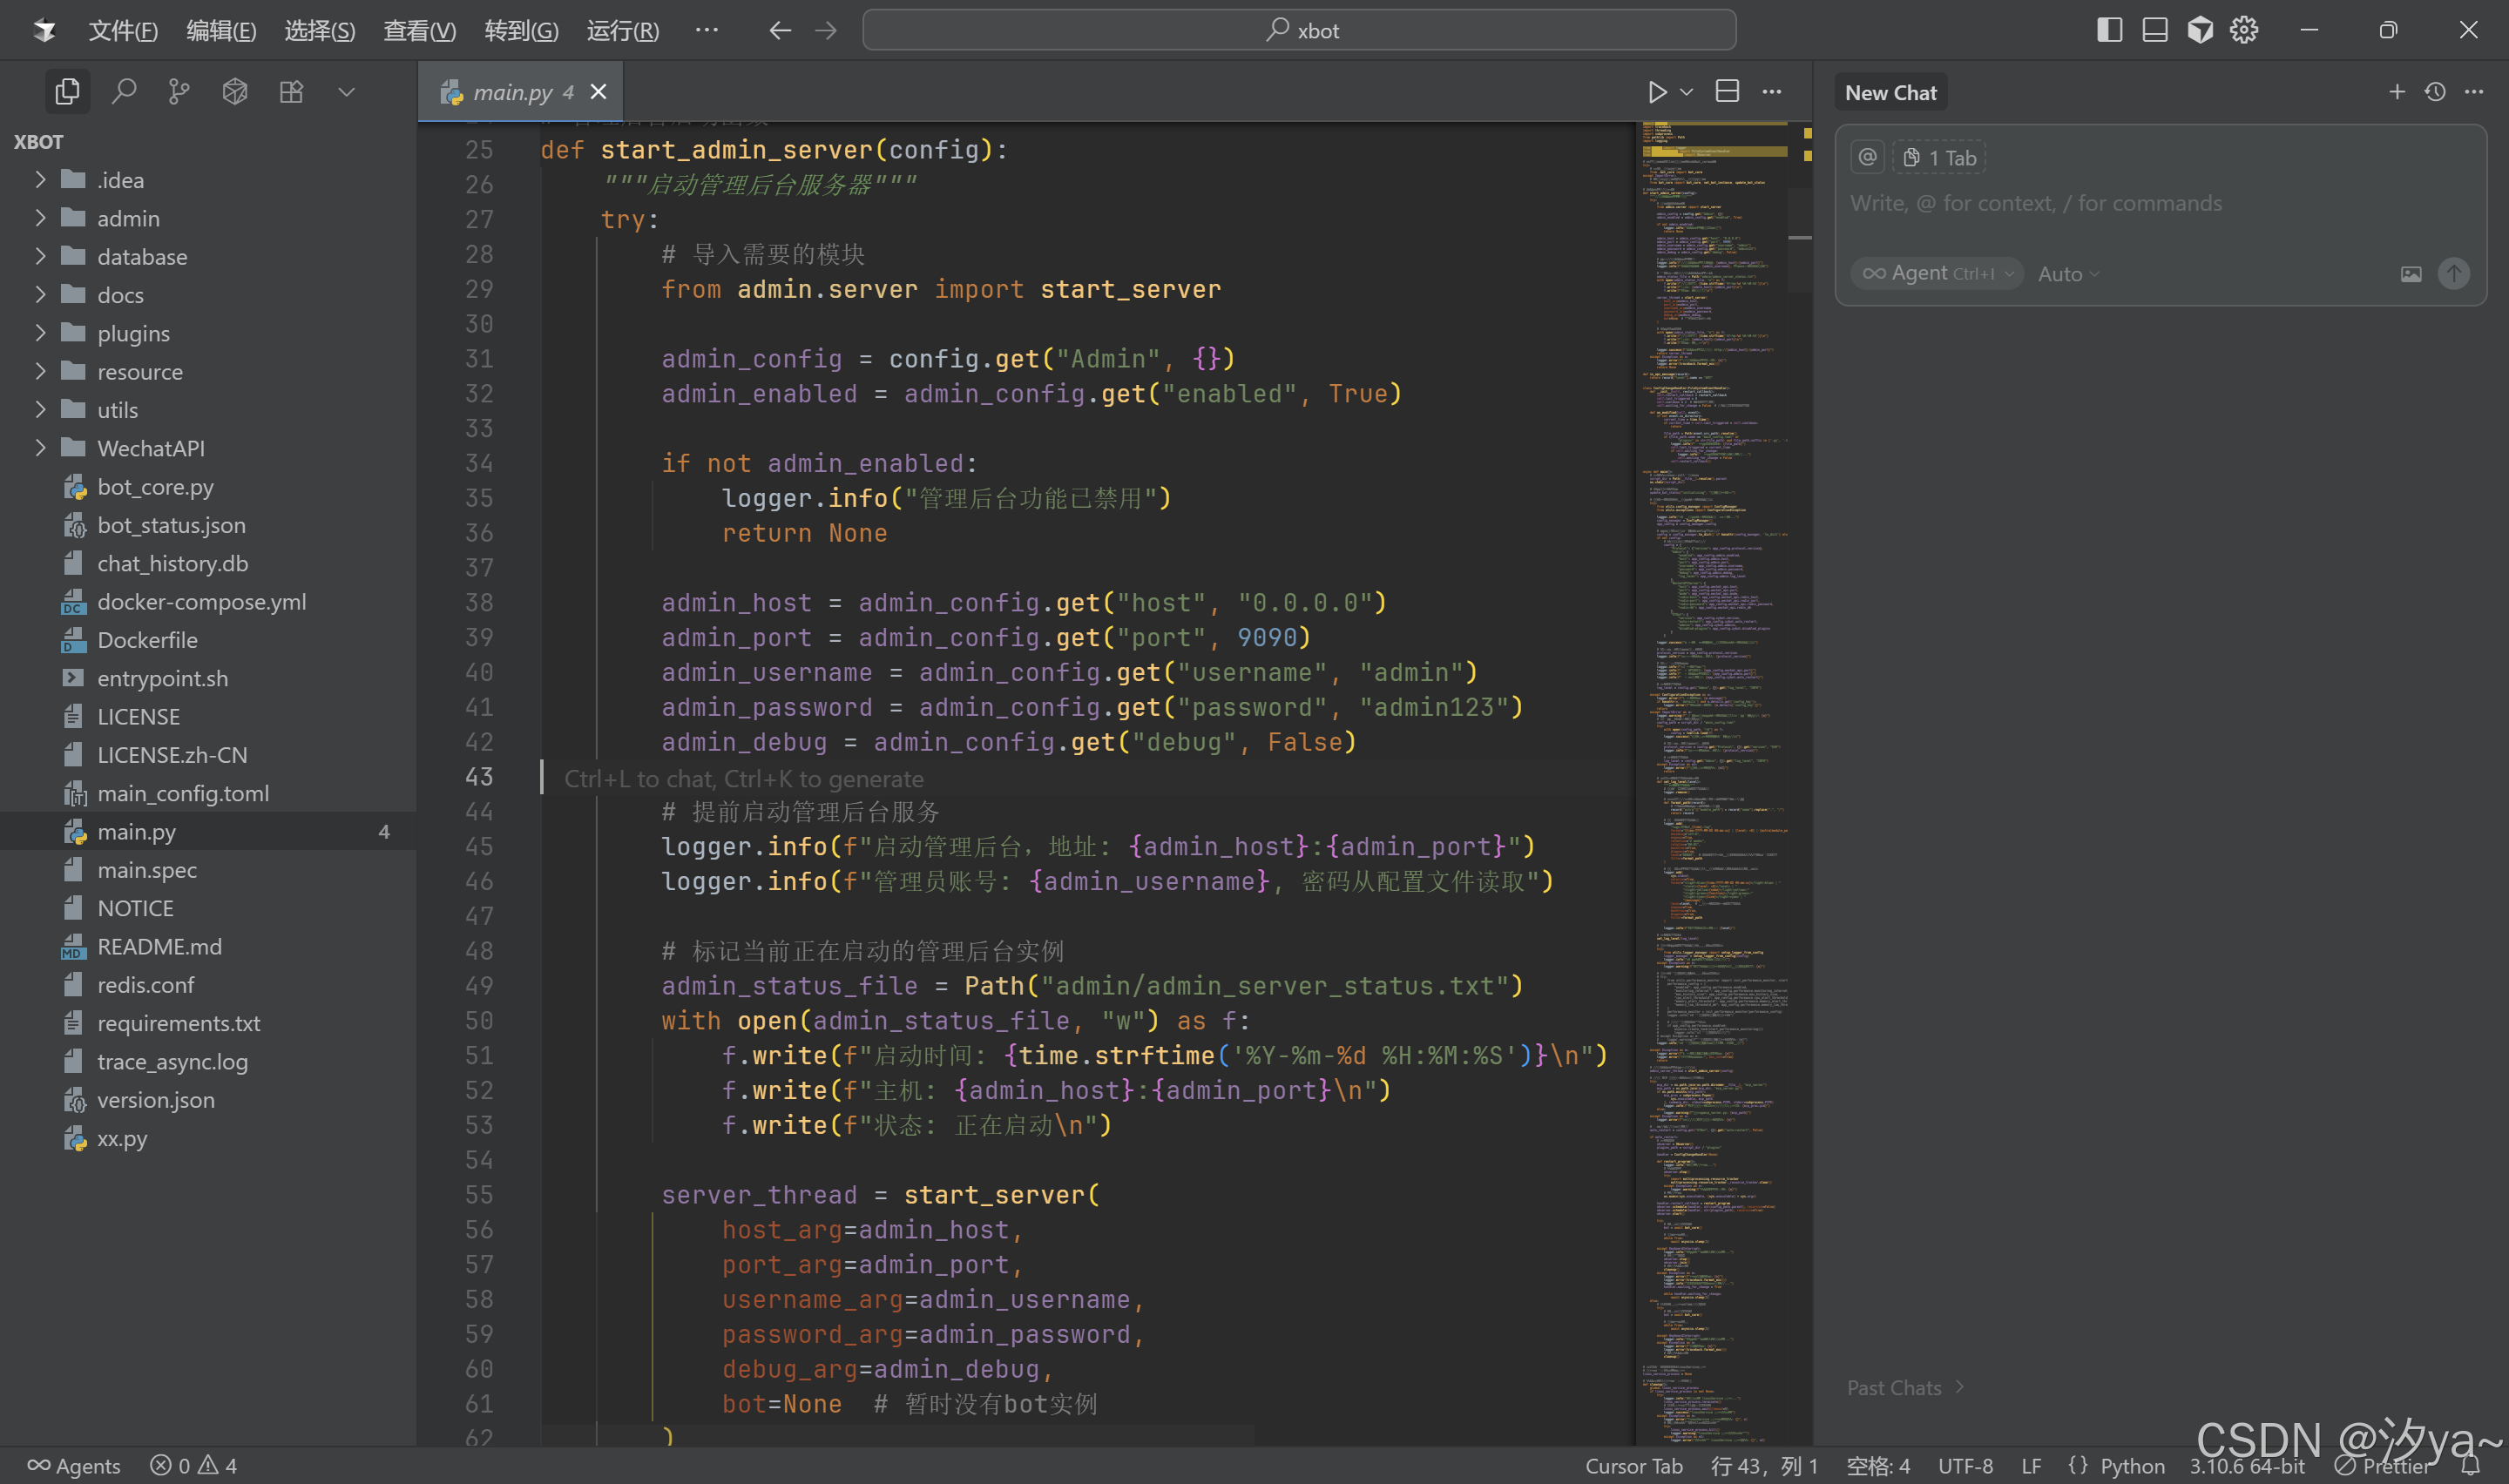
Task: Focus the chat message input field
Action: pos(2160,203)
